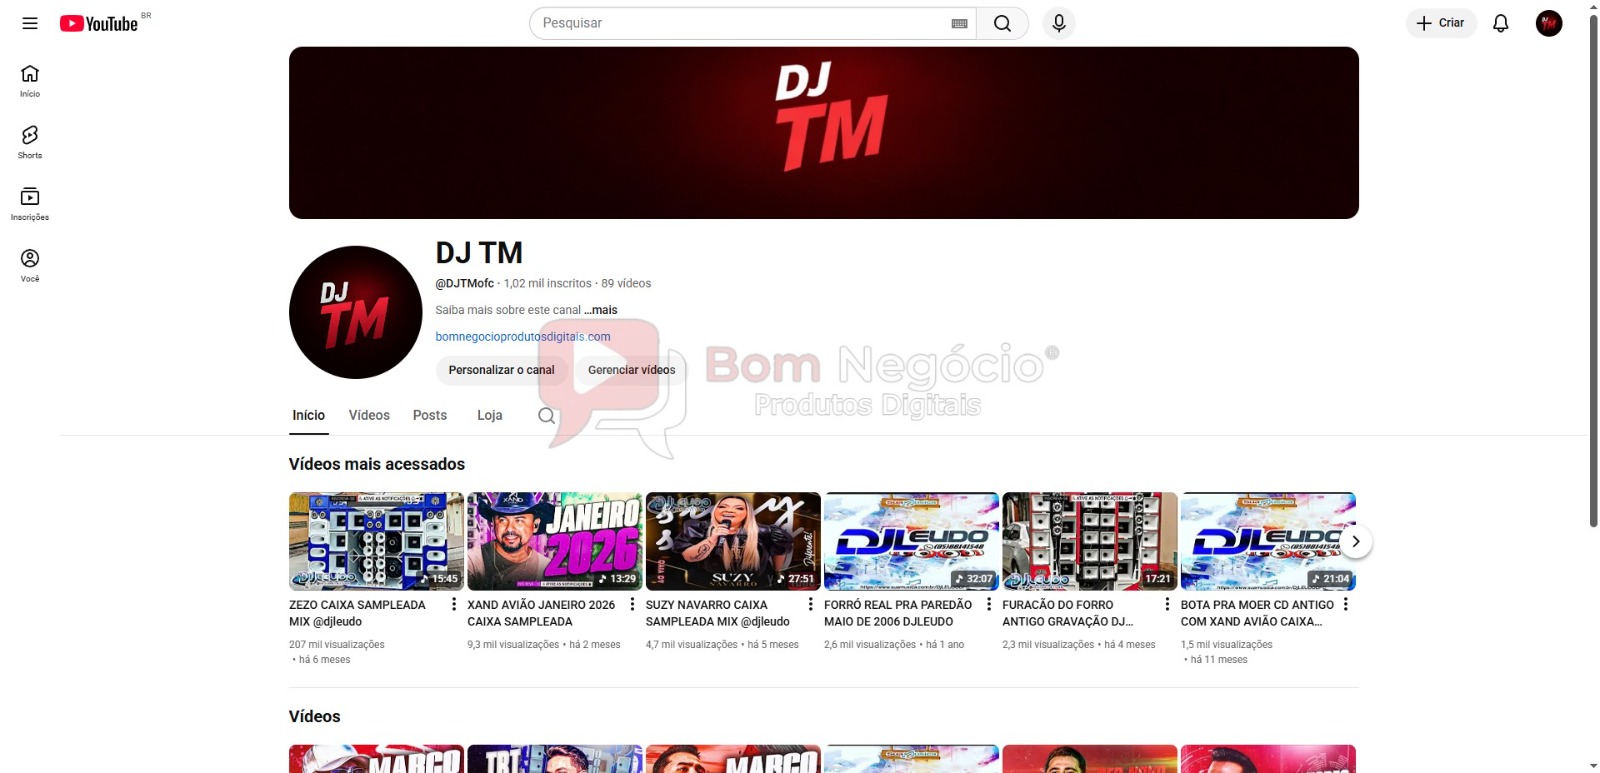Screen dimensions: 1600x773
Task: Play the 17:21 Furacão do Forro thumbnail
Action: tap(1090, 541)
